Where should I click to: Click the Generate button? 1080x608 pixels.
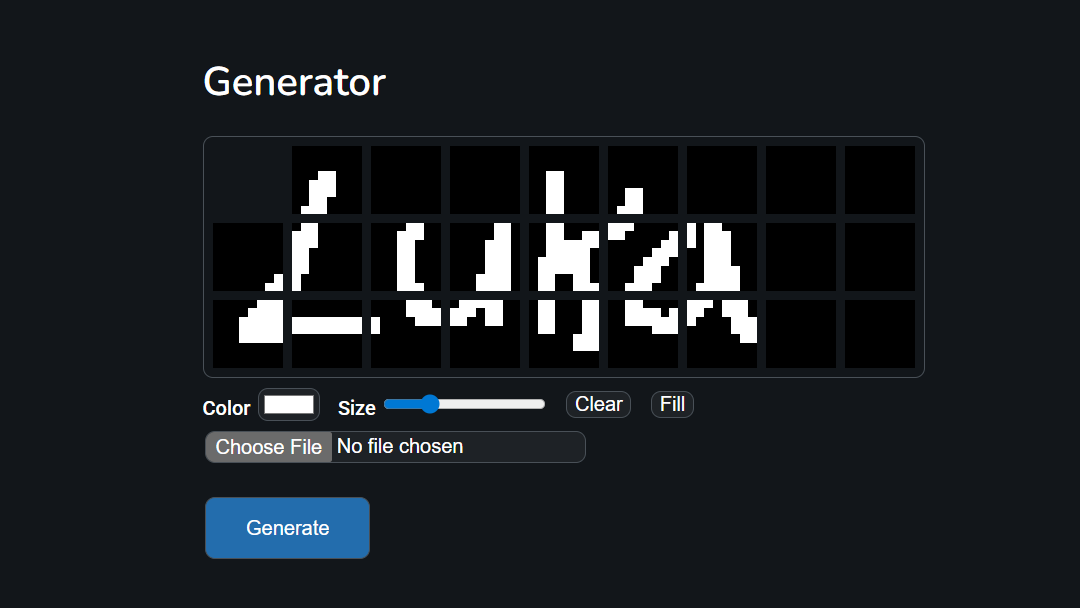[x=287, y=528]
